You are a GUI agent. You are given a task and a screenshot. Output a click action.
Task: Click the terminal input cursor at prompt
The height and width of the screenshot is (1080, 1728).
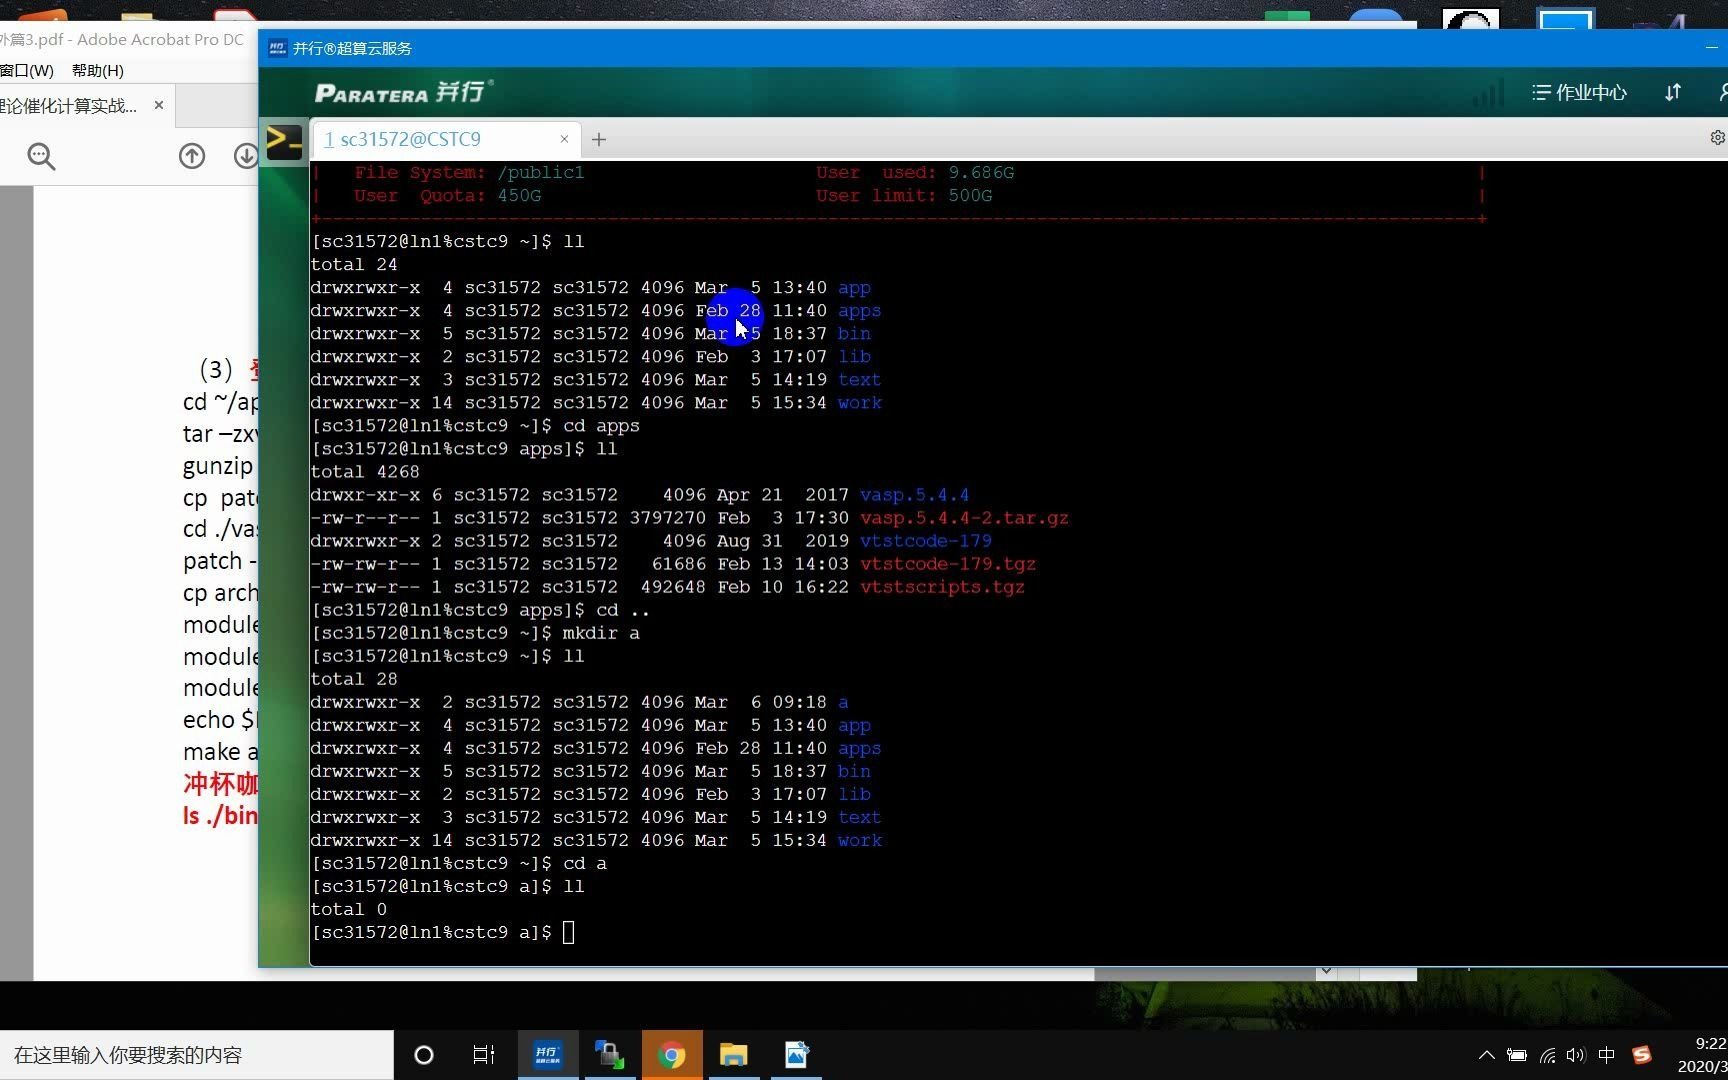point(568,933)
